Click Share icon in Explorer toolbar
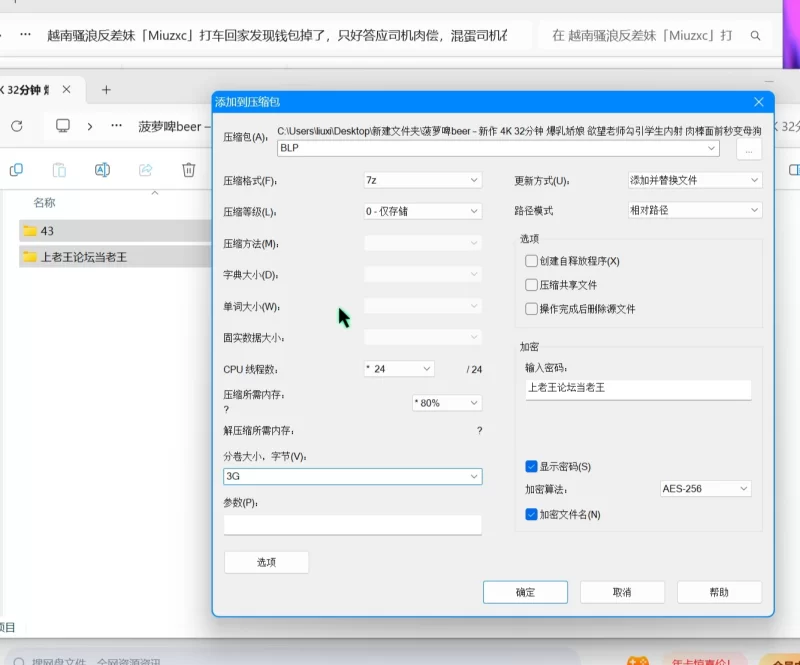This screenshot has height=665, width=800. pyautogui.click(x=145, y=169)
